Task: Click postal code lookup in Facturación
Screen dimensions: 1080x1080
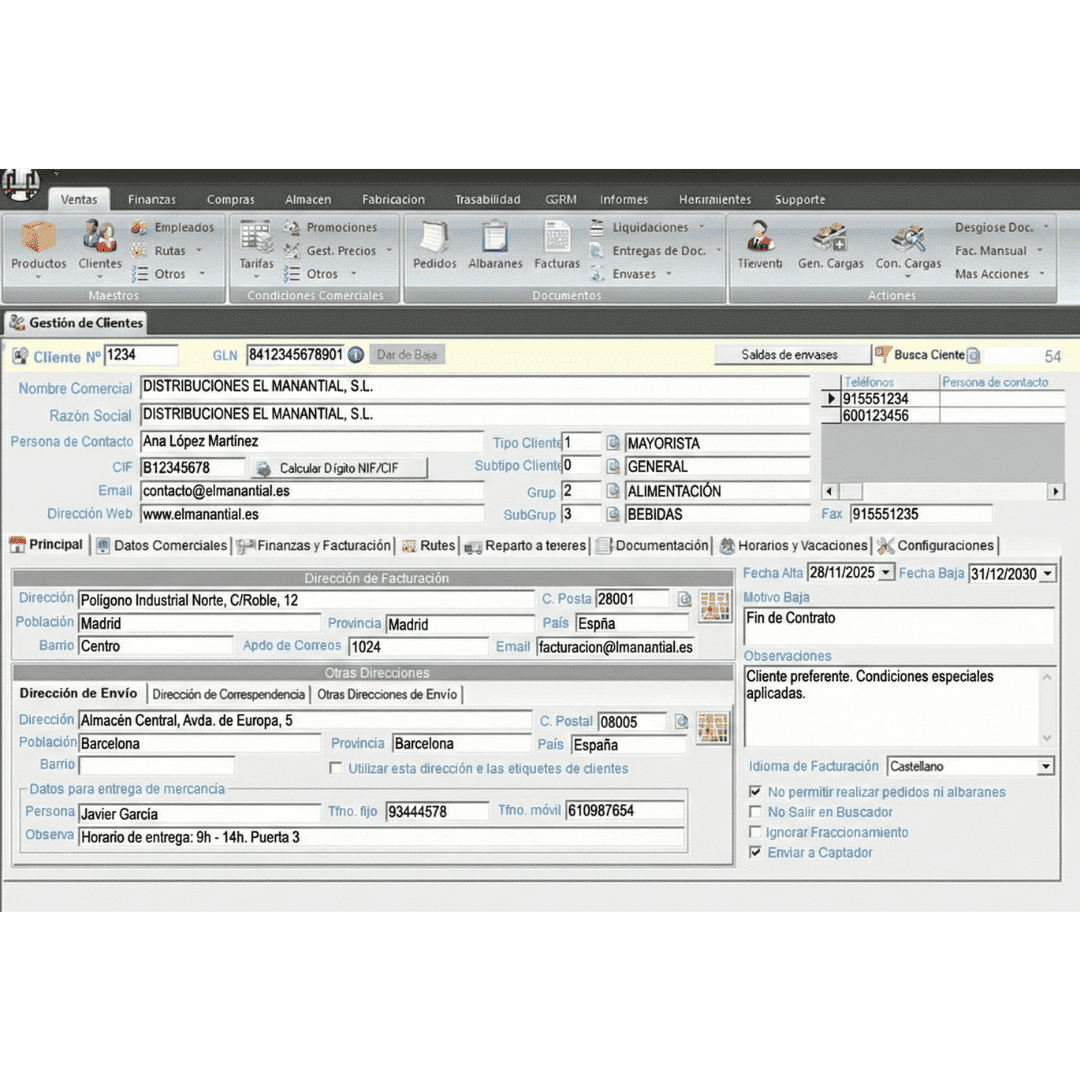Action: point(684,599)
